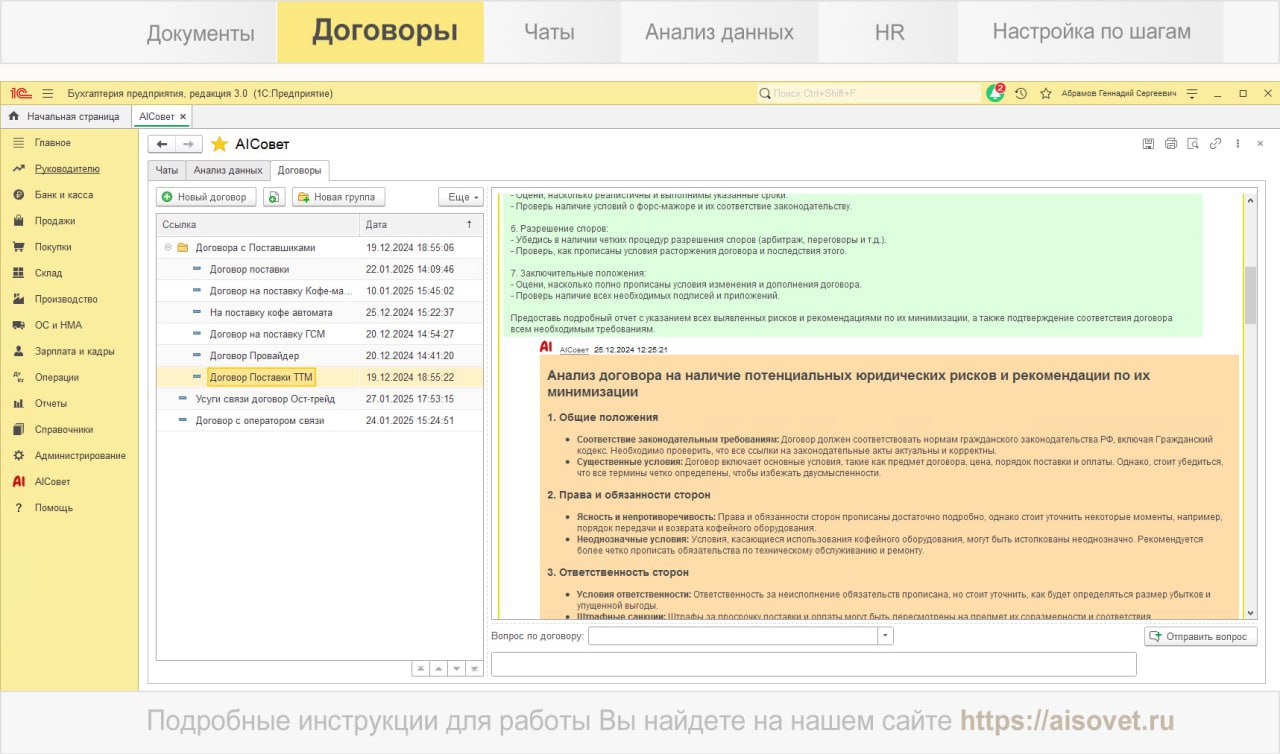The image size is (1280, 754).
Task: Open the service settings lines icon
Action: pyautogui.click(x=1191, y=93)
